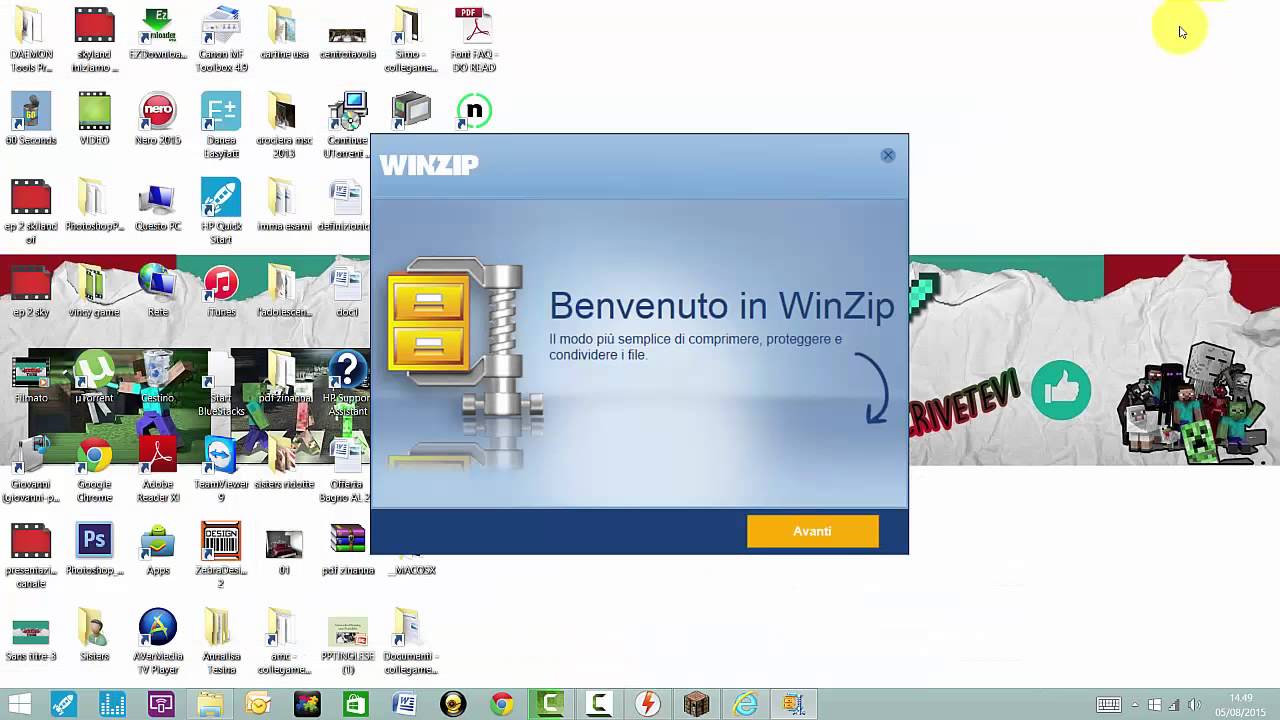Screen dimensions: 1280x720
Task: Select the TeamViewer 9 shortcut
Action: tap(221, 469)
